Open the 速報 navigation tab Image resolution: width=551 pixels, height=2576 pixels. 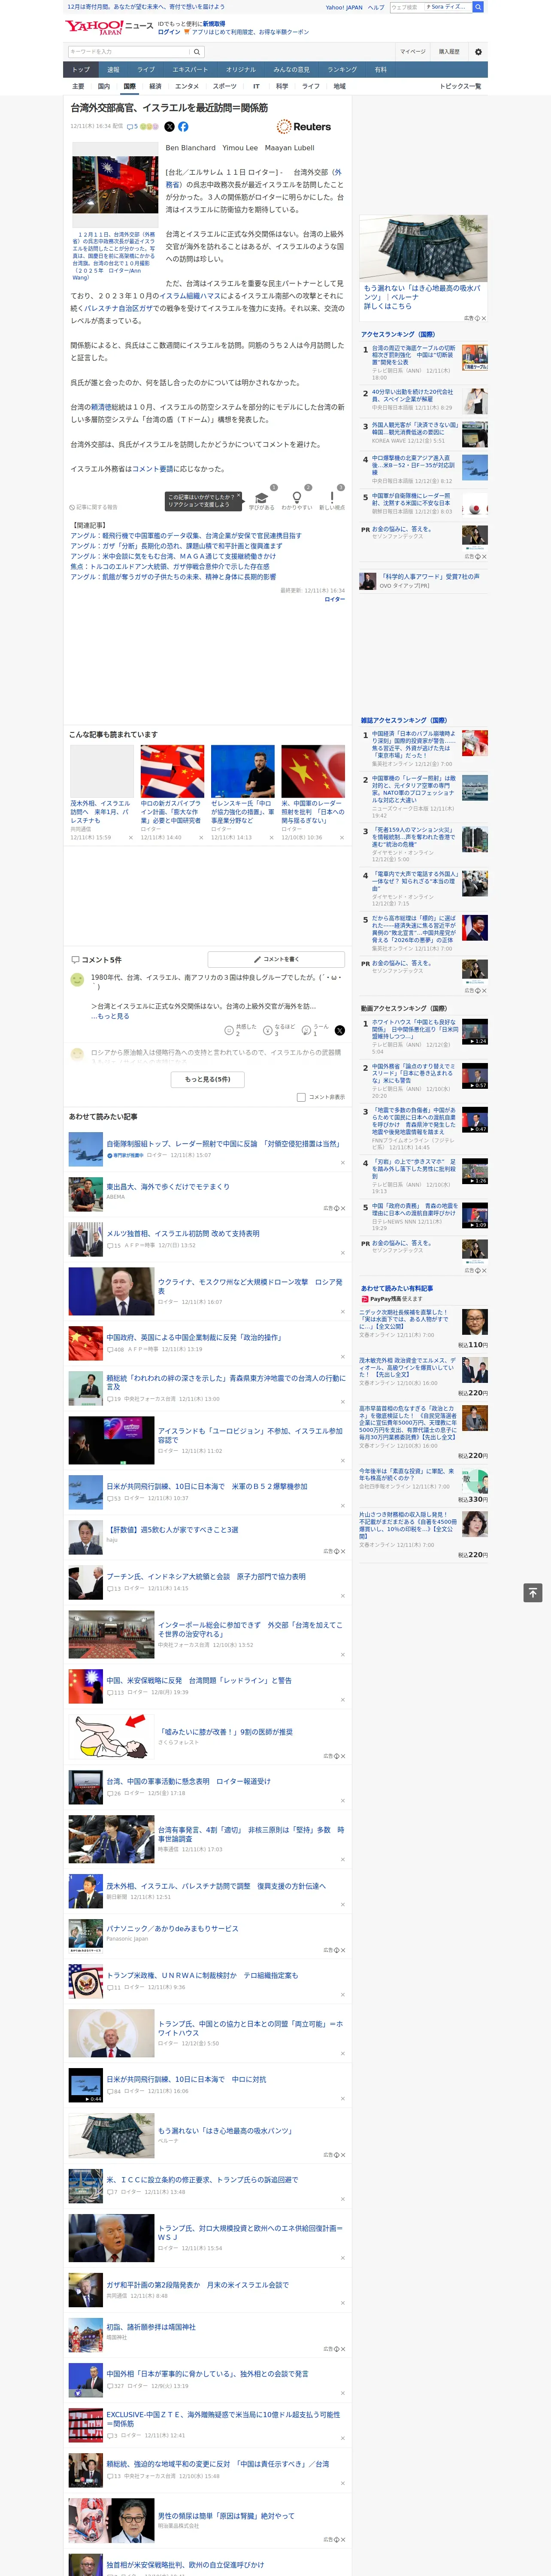[x=113, y=70]
